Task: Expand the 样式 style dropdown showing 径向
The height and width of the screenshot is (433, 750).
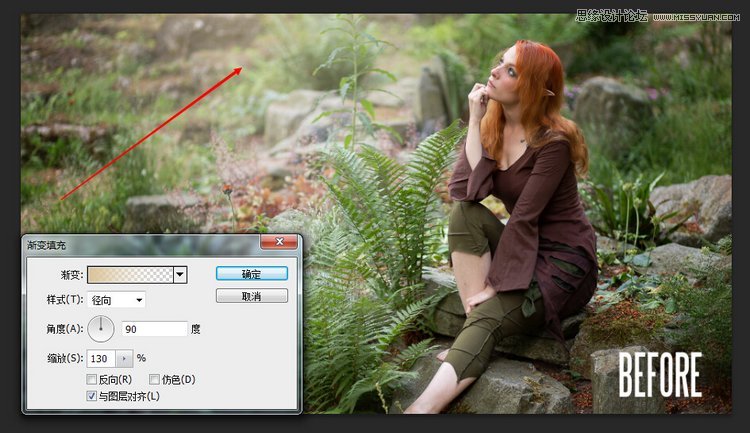Action: click(x=118, y=300)
